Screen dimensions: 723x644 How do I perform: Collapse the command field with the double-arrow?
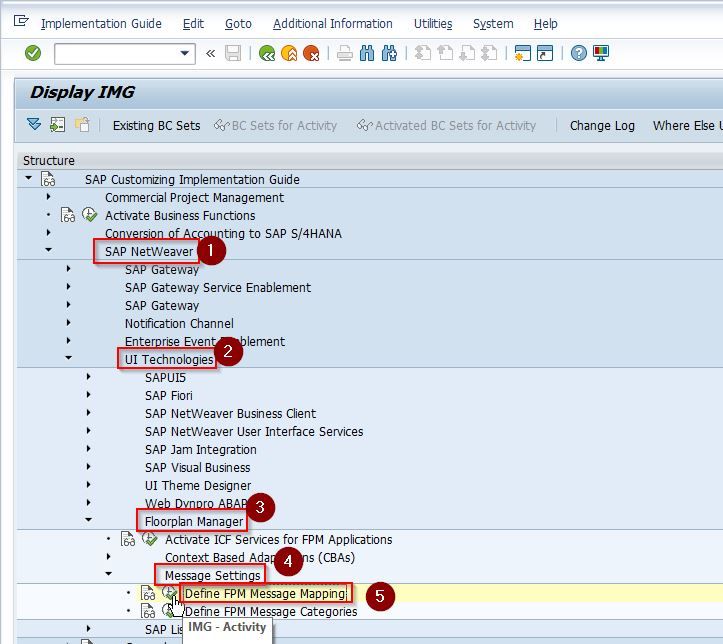point(211,54)
